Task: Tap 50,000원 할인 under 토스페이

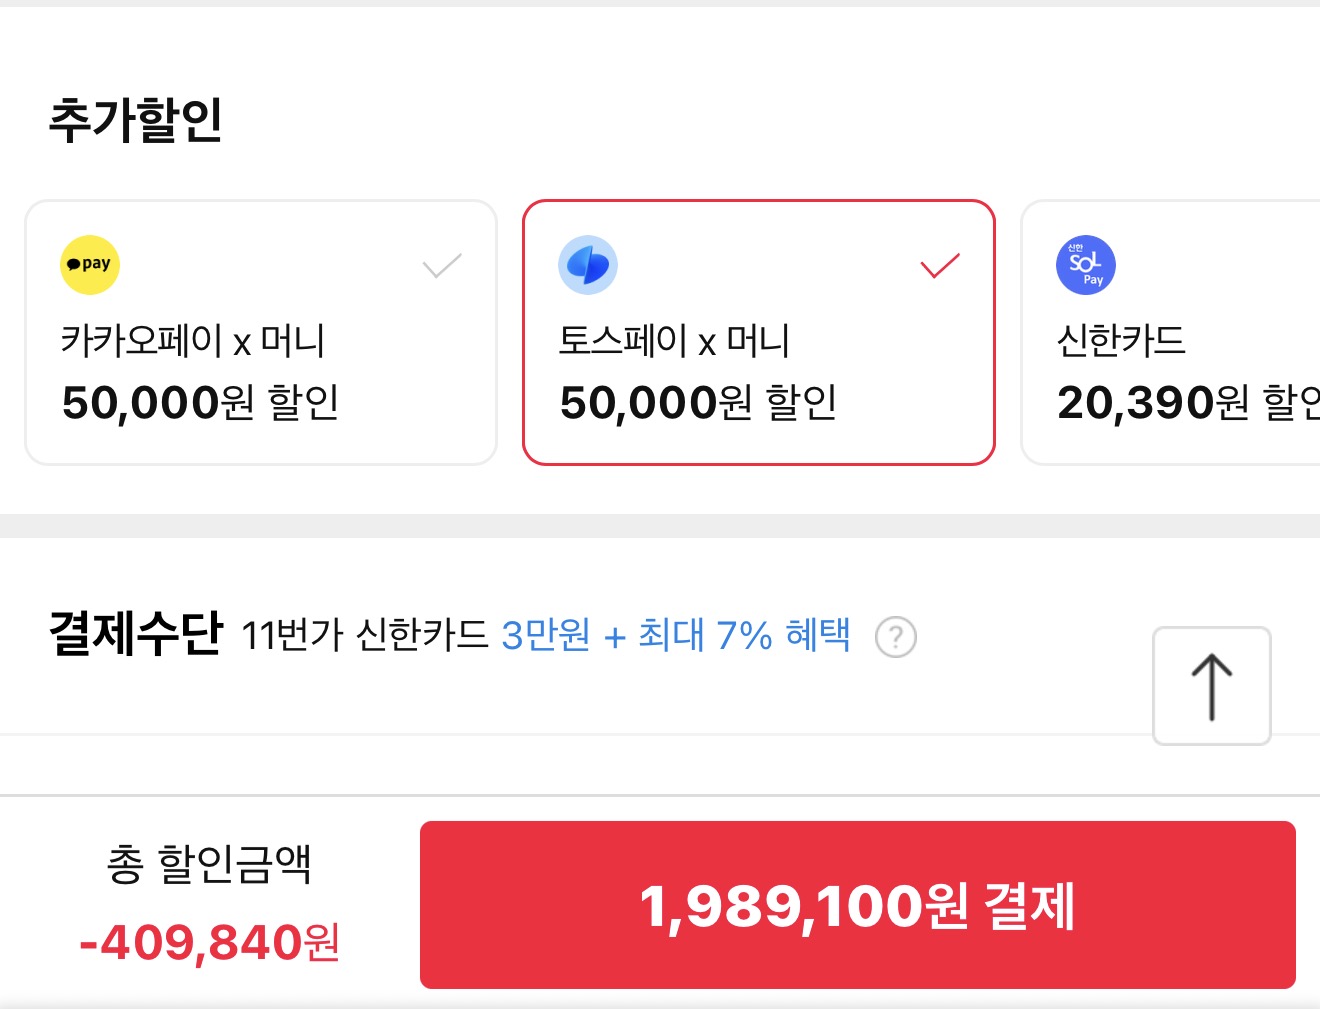Action: coord(698,403)
